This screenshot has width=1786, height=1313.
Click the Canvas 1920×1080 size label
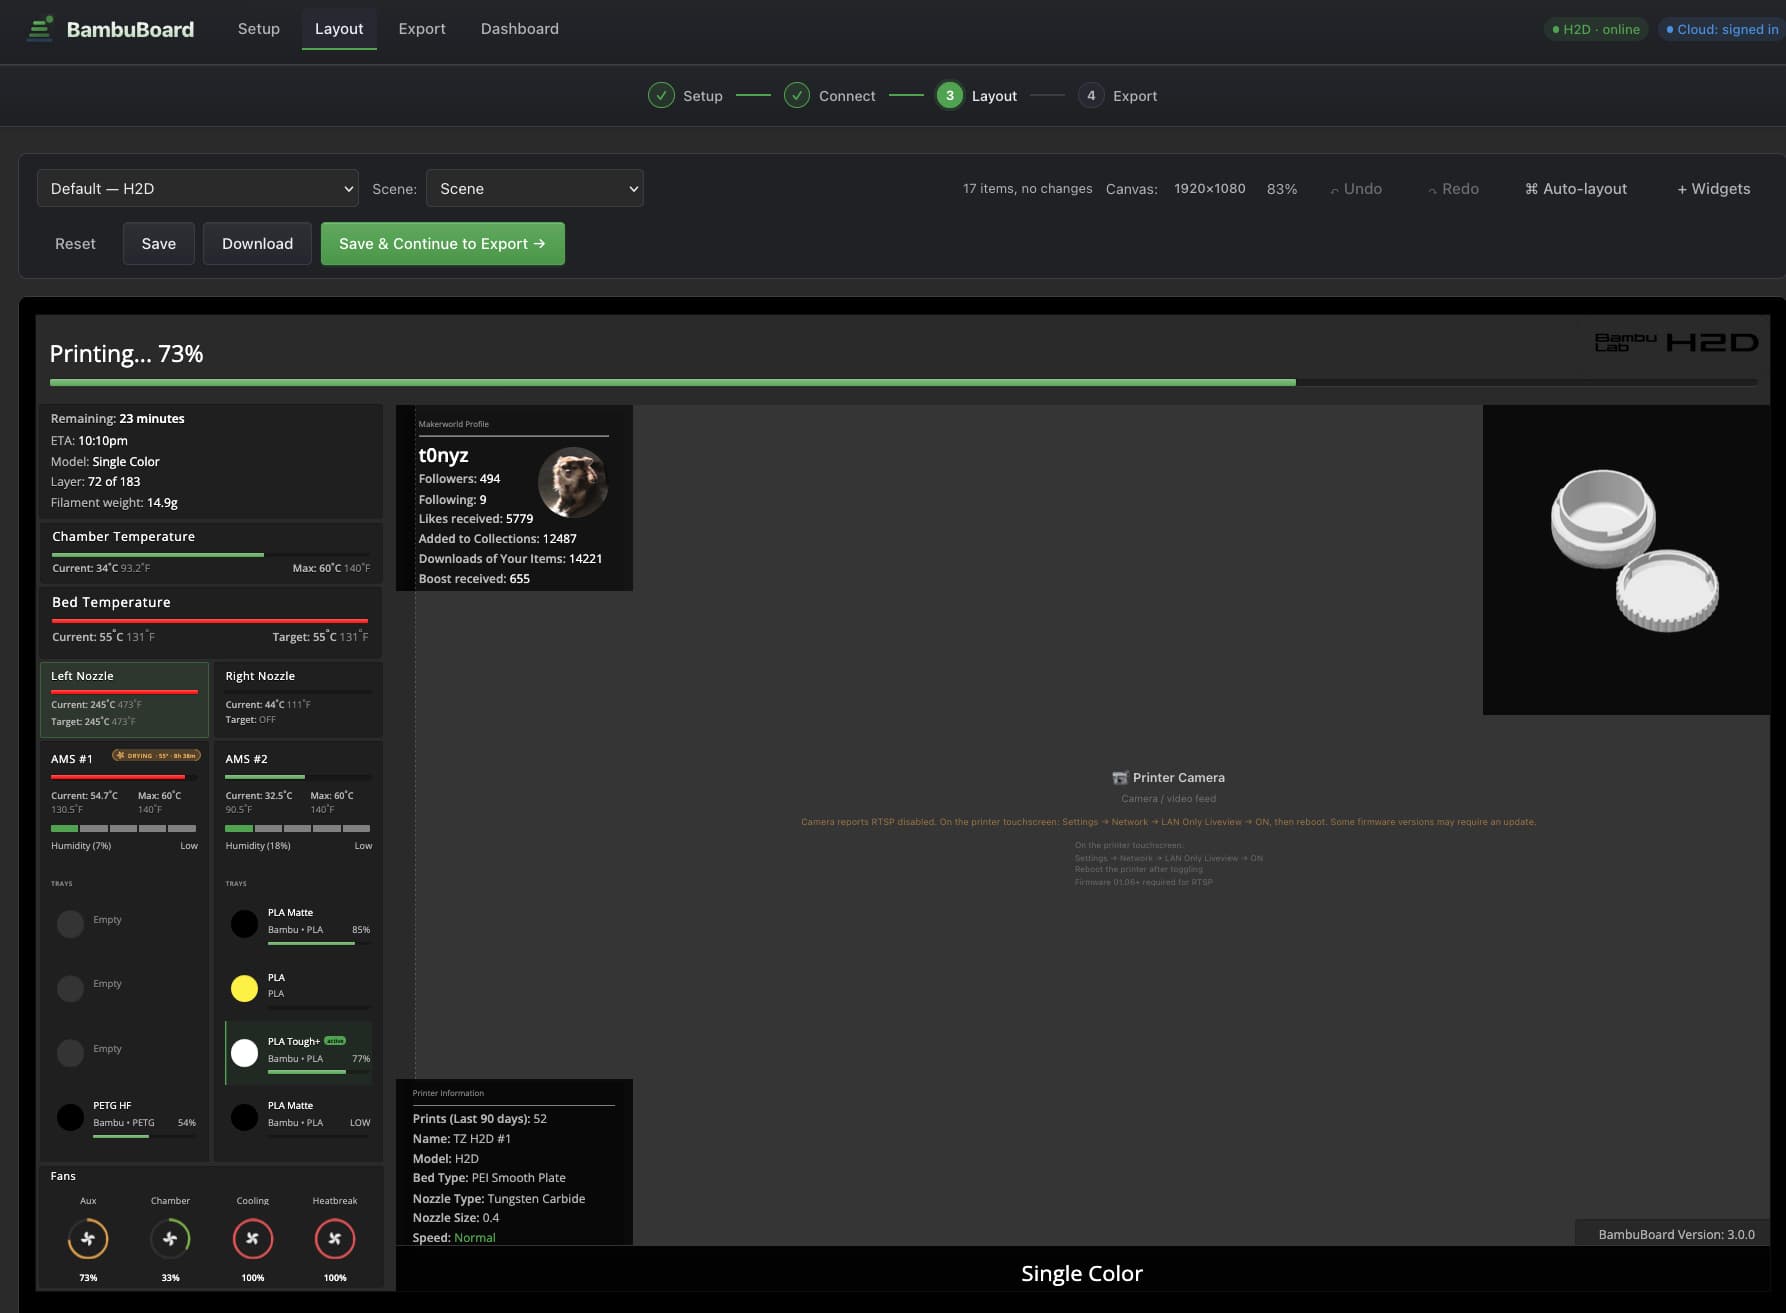1209,189
